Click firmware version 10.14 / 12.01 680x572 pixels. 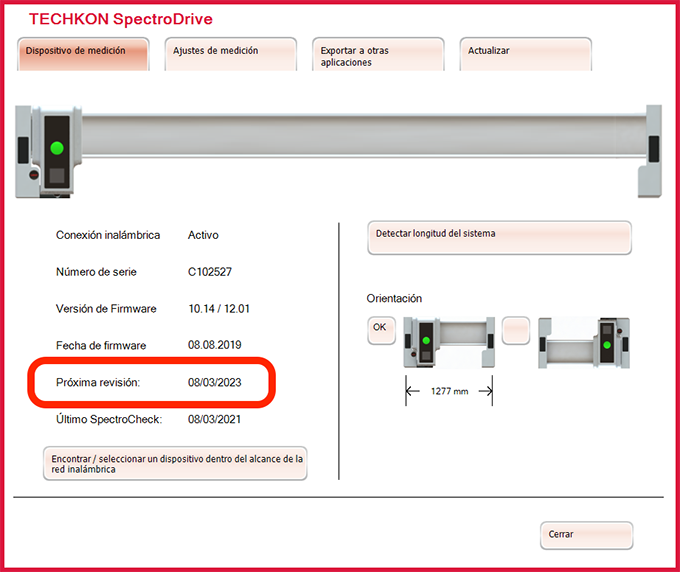219,309
